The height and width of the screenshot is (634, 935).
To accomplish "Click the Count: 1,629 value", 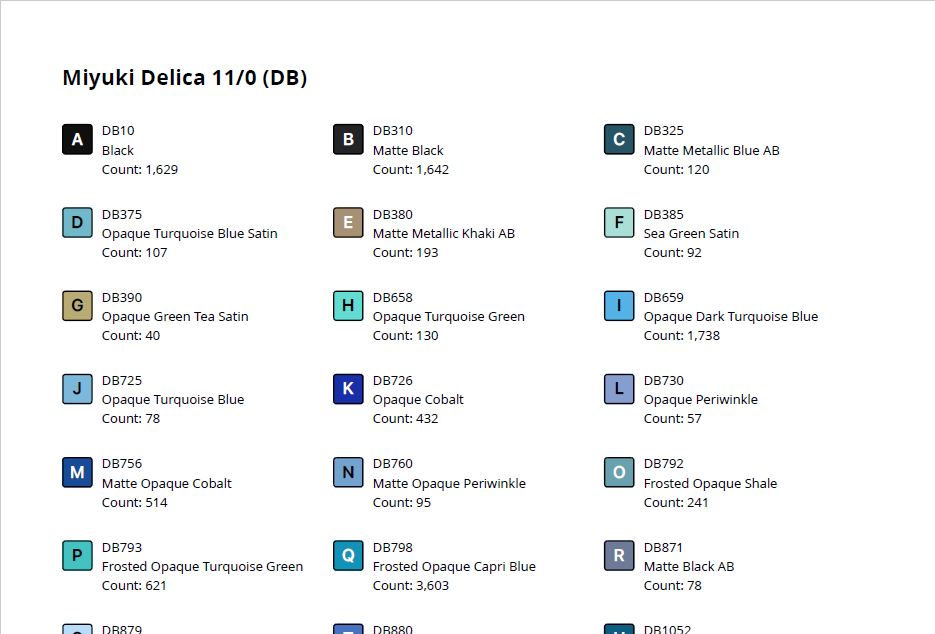I will tap(140, 169).
